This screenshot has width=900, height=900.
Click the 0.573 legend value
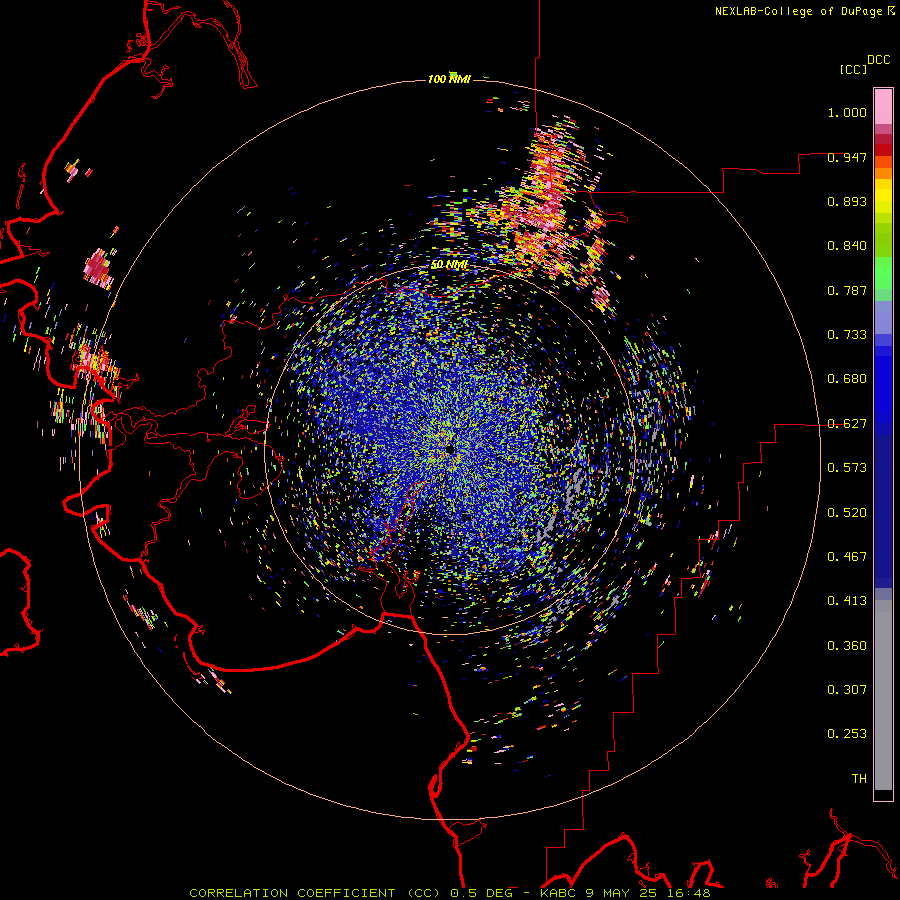(x=847, y=468)
